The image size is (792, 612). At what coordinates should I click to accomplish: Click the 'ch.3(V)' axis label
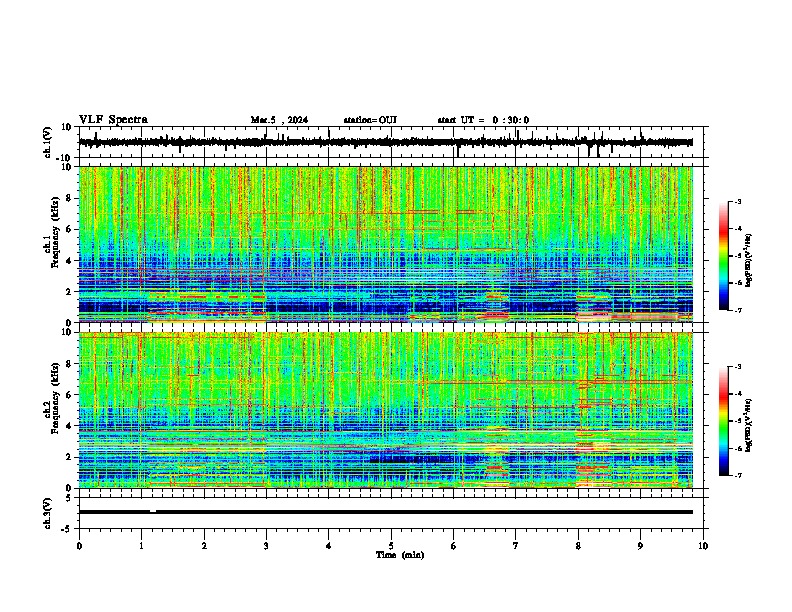[x=48, y=514]
